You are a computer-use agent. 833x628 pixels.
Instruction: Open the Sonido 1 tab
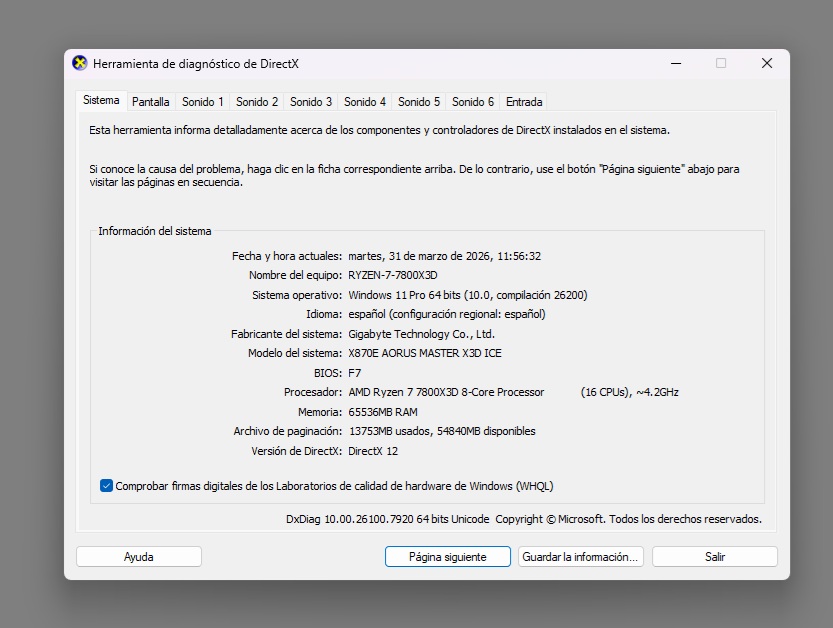202,101
